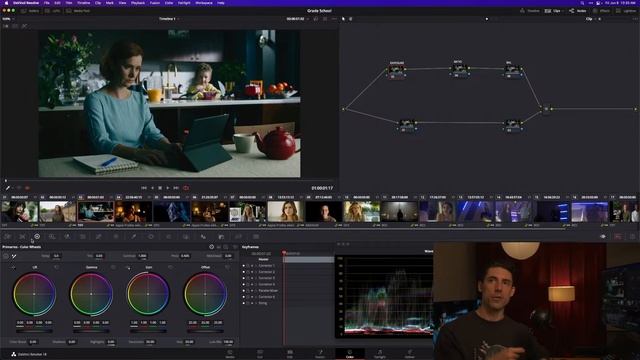
Task: Open the Blur palette
Action: pyautogui.click(x=203, y=237)
